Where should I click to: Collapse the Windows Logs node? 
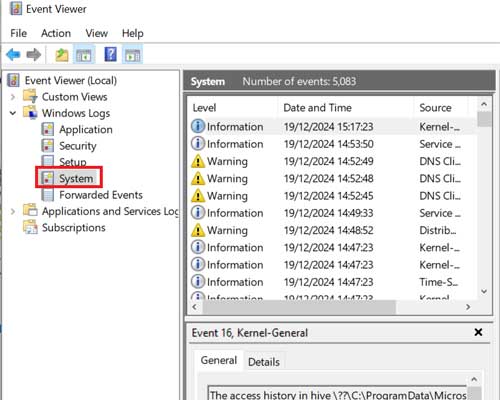pyautogui.click(x=13, y=113)
